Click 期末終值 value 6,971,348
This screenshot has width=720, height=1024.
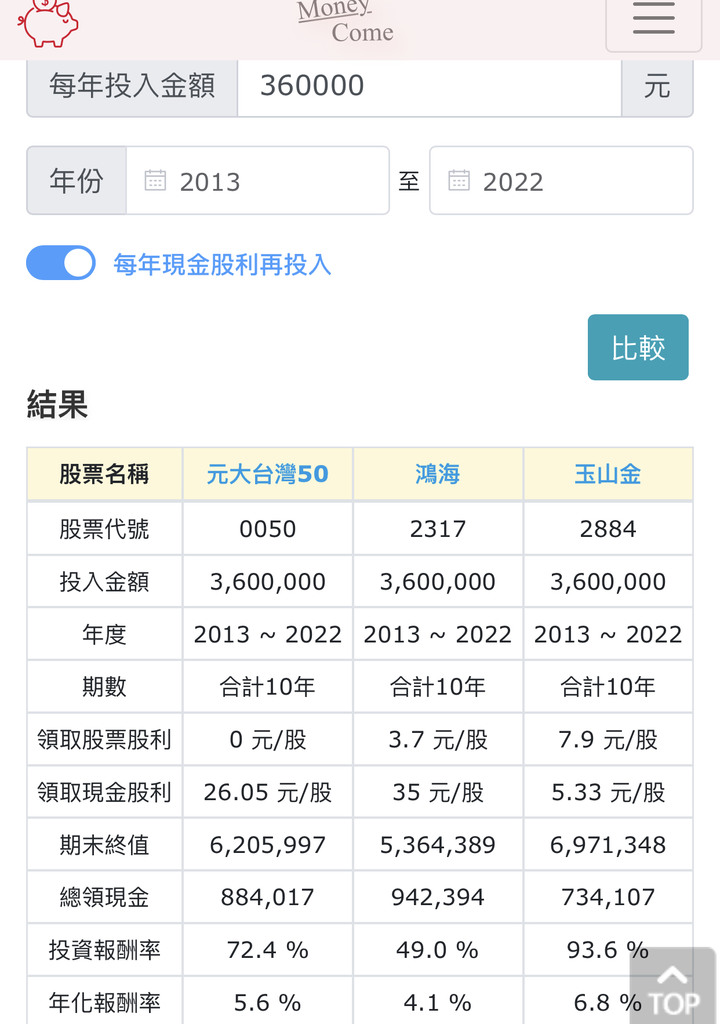(608, 844)
